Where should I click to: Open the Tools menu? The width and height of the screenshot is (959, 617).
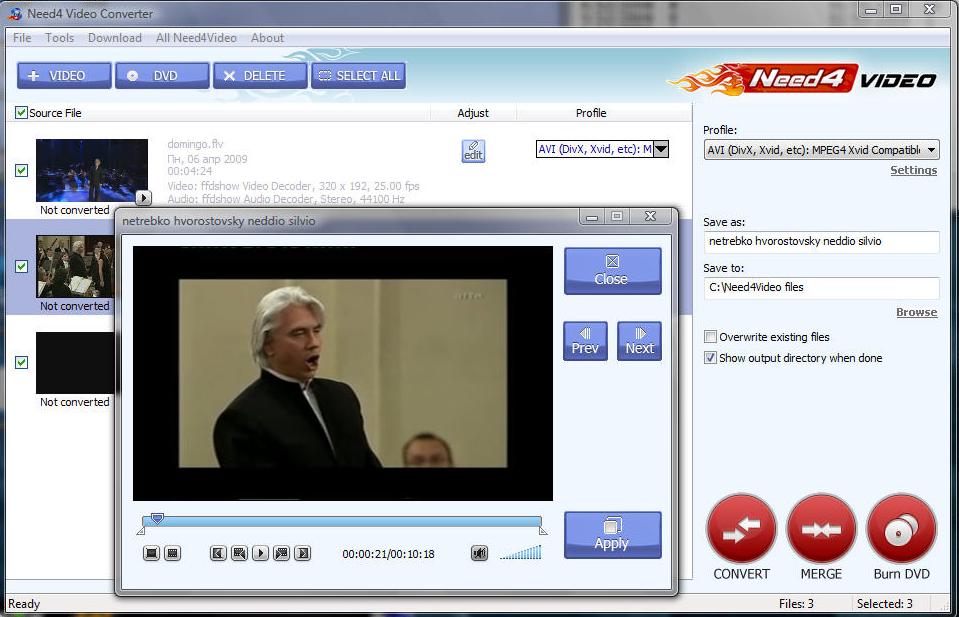(59, 38)
